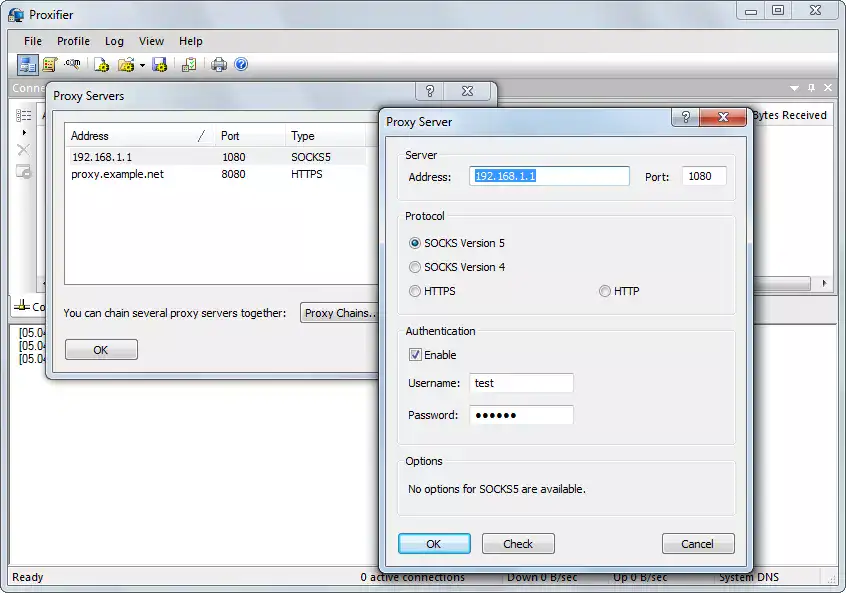Click the Print toolbar icon
This screenshot has width=846, height=593.
[219, 65]
